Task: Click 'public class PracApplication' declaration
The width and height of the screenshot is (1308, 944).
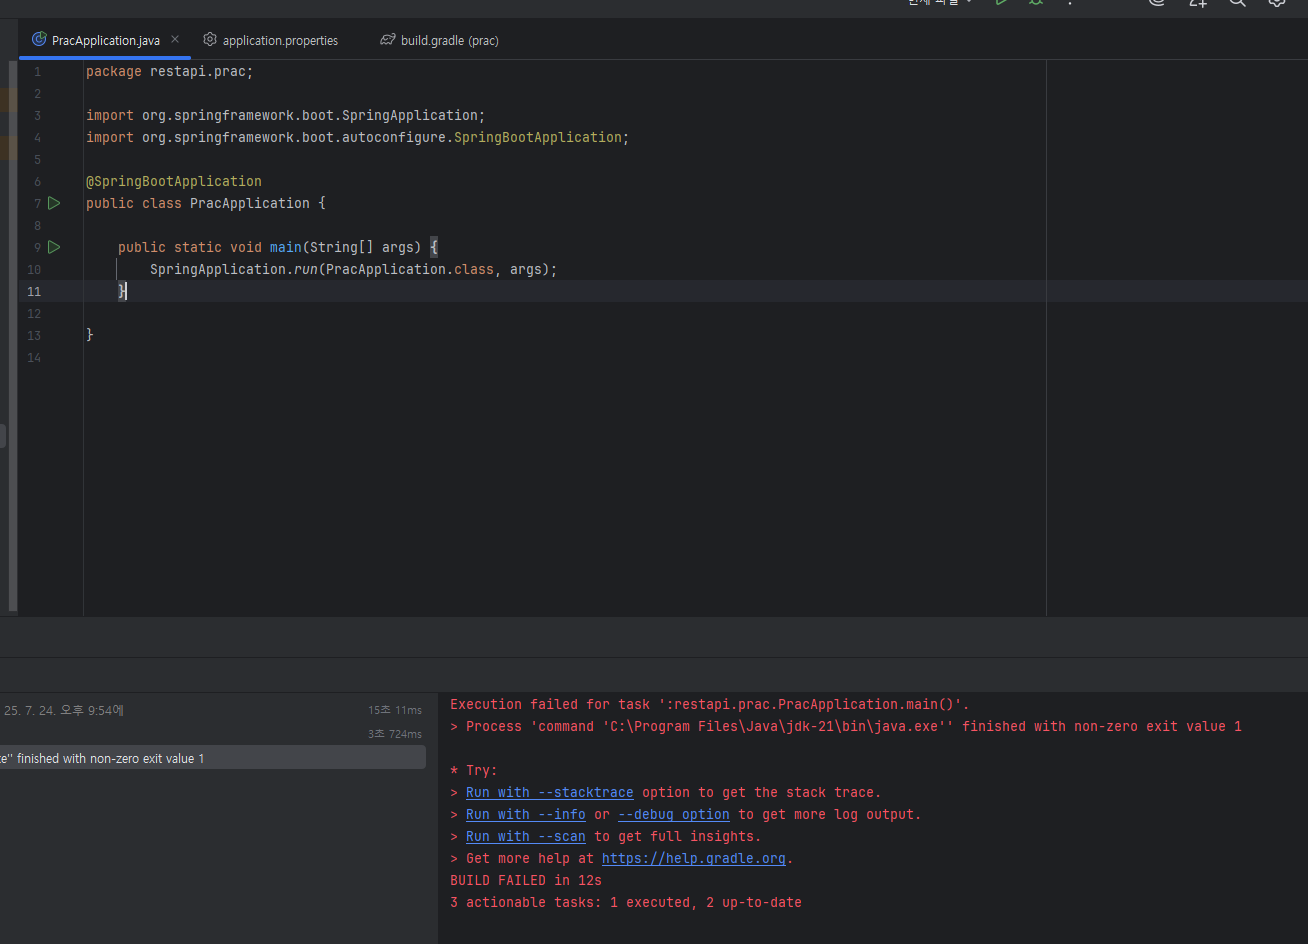Action: coord(198,203)
